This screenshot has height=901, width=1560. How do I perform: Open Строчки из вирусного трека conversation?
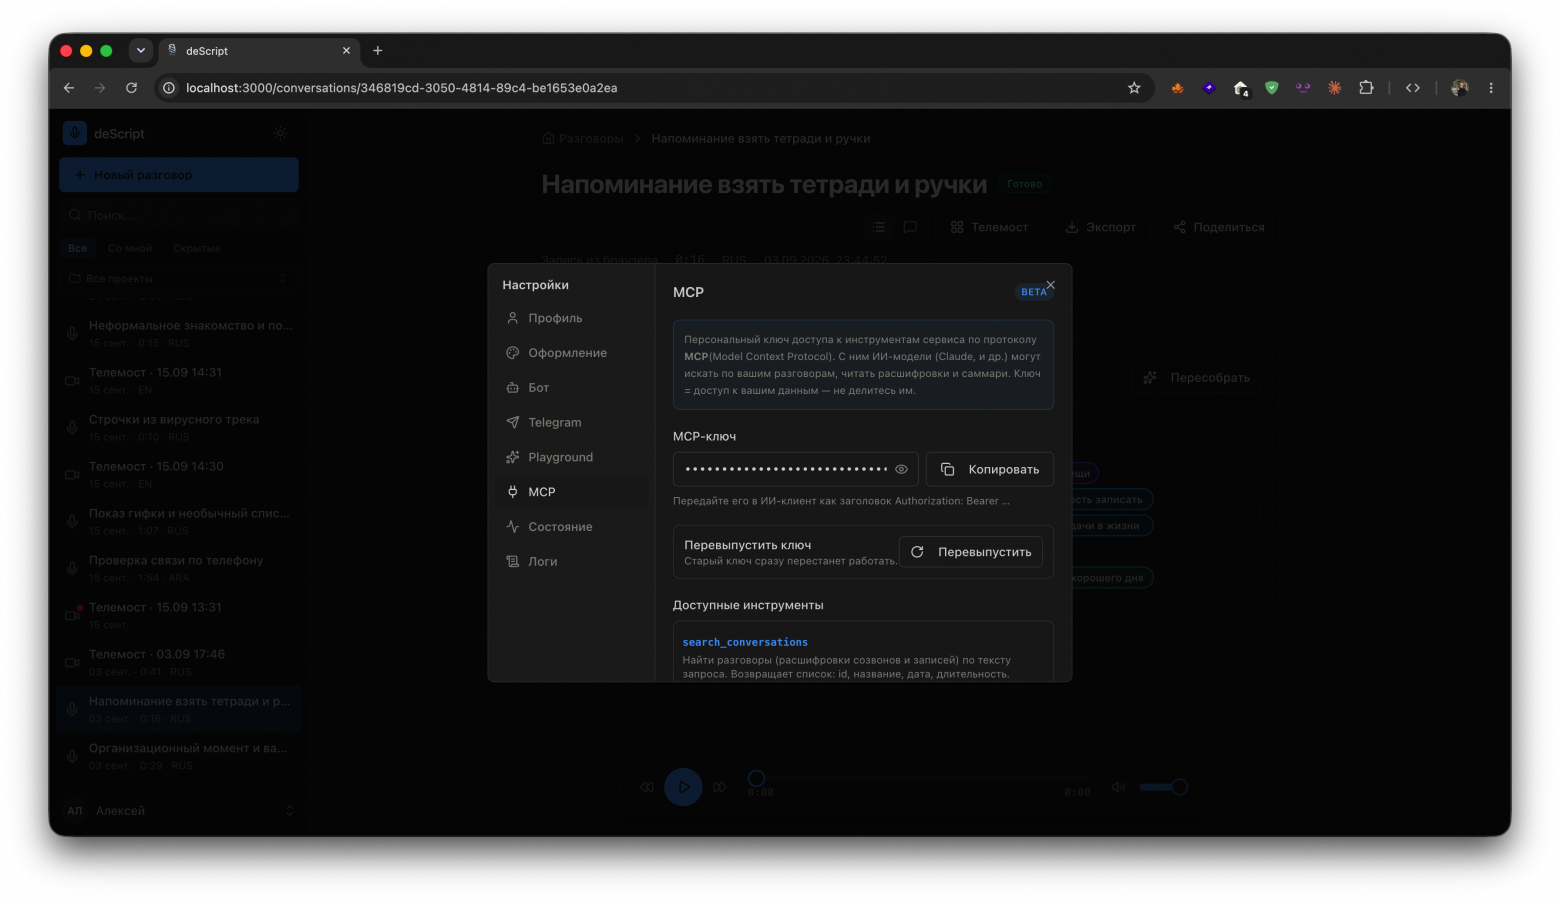click(x=179, y=427)
